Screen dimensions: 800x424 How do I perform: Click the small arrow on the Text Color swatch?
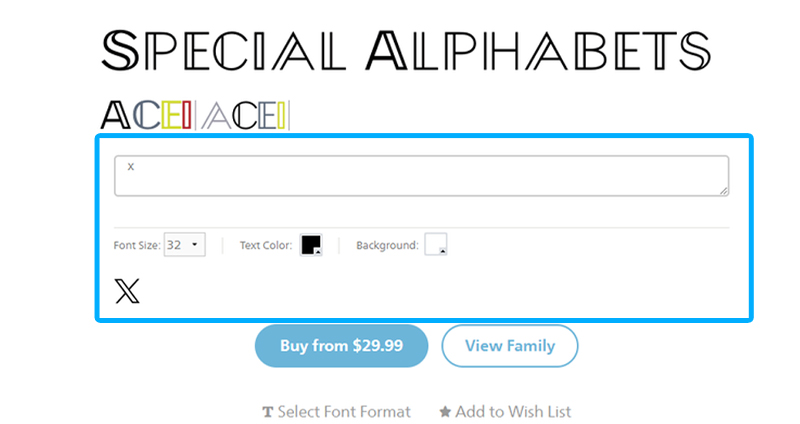pyautogui.click(x=318, y=252)
